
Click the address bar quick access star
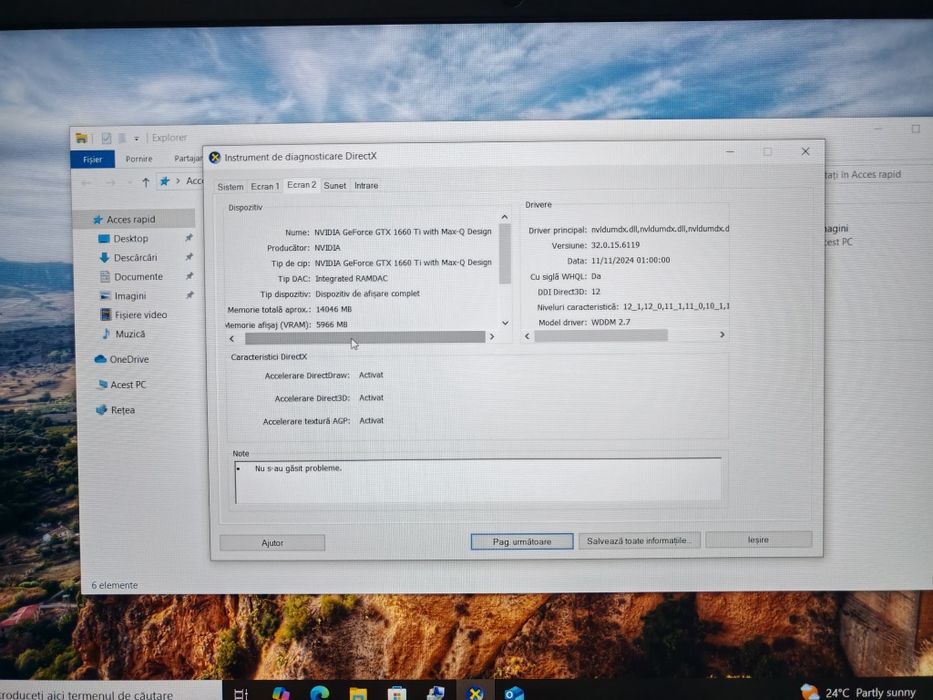[x=165, y=181]
